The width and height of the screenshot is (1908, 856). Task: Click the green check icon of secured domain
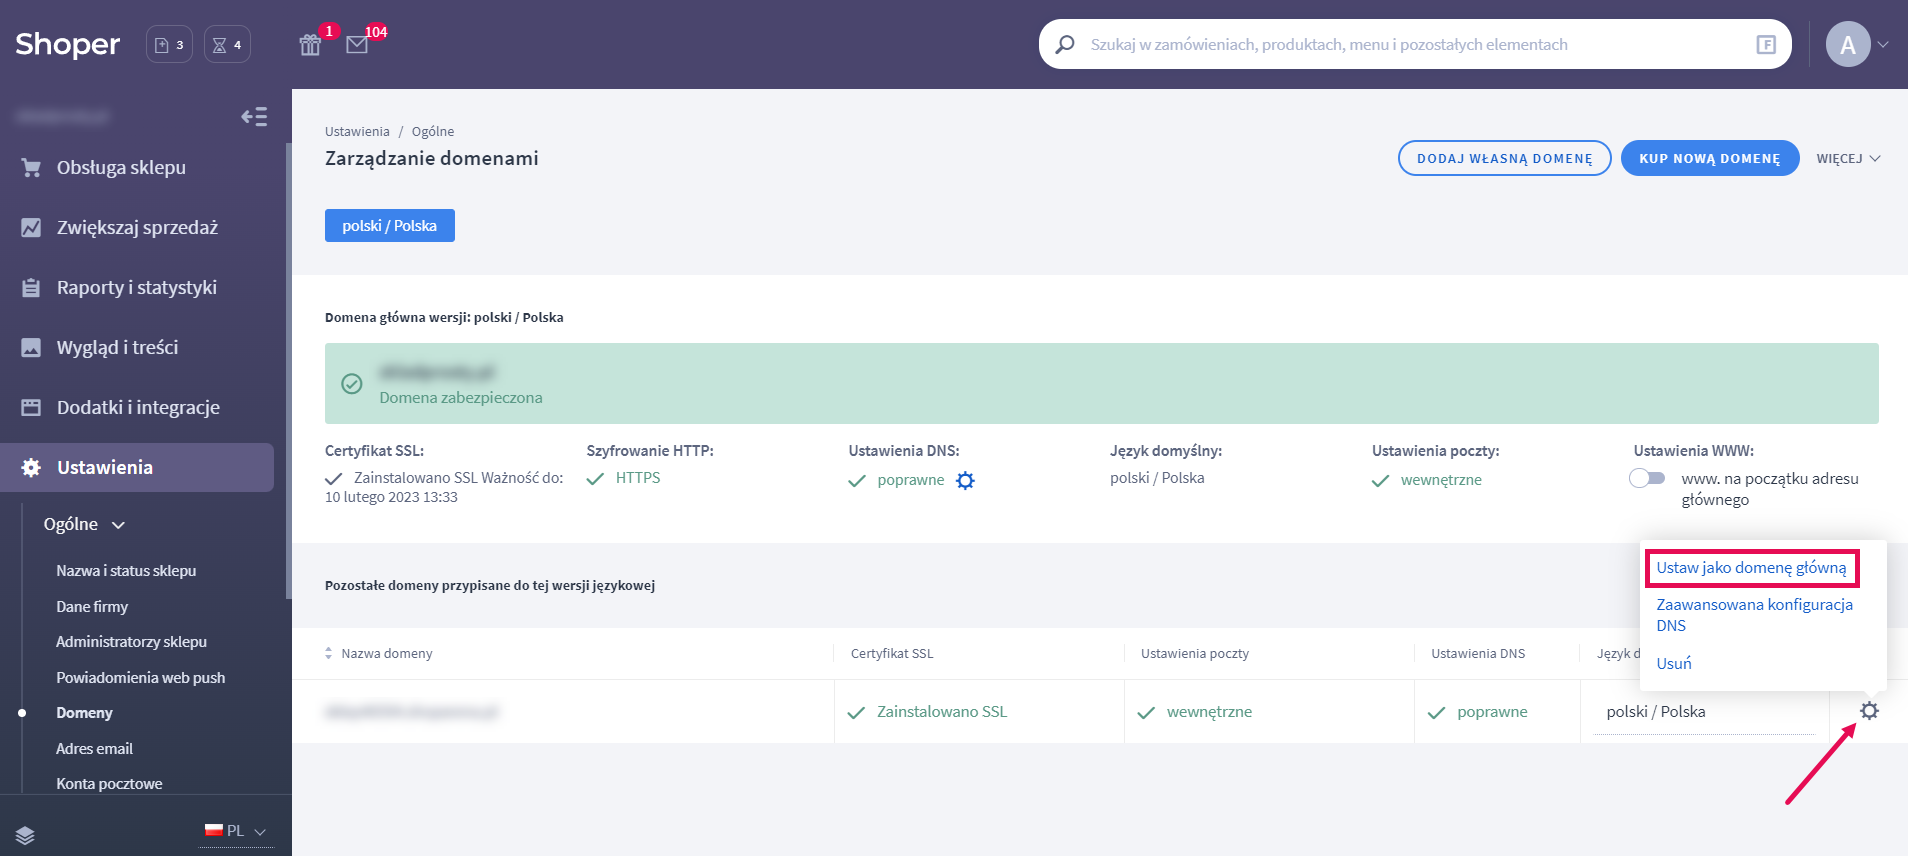(x=352, y=383)
